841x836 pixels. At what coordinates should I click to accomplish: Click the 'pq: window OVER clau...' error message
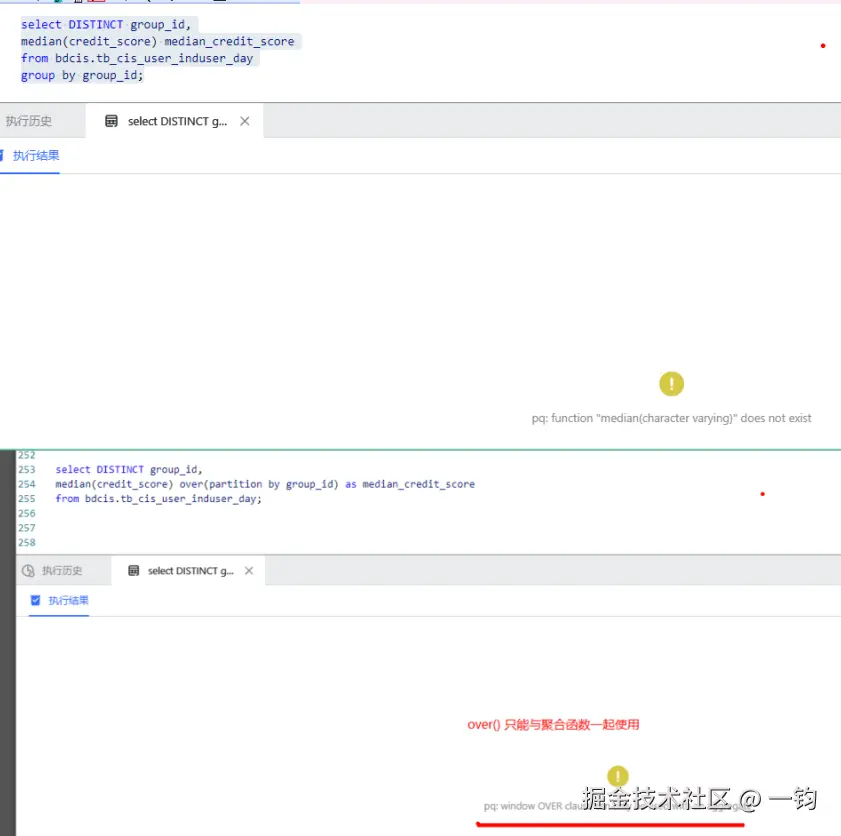[x=617, y=806]
